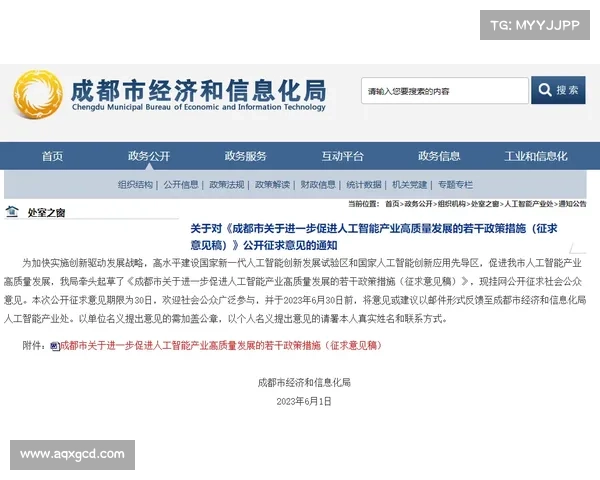Open the 首页 main navigation tab
The width and height of the screenshot is (600, 480).
pos(52,156)
